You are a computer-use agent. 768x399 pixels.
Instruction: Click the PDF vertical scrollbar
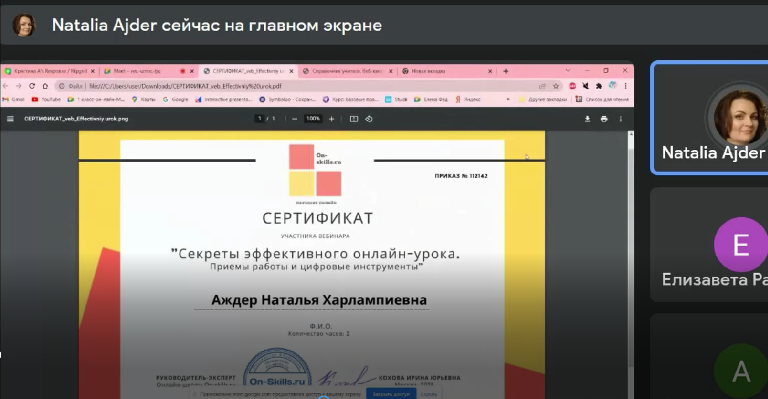click(x=631, y=264)
